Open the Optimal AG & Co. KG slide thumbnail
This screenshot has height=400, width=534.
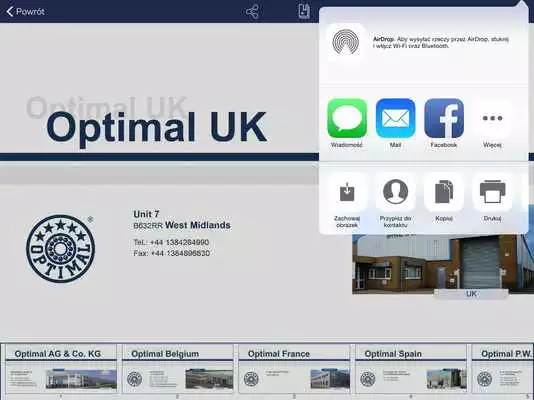pyautogui.click(x=61, y=369)
